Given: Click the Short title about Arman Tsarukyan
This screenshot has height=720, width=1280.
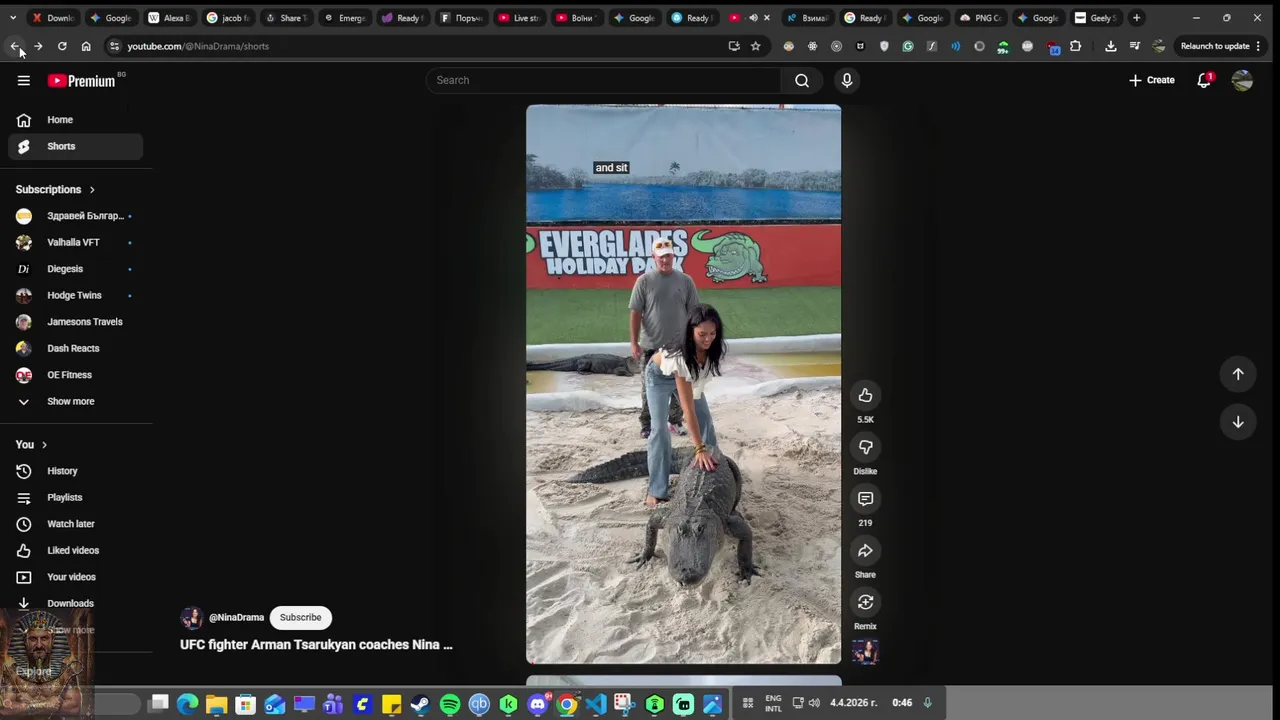Looking at the screenshot, I should tap(316, 645).
